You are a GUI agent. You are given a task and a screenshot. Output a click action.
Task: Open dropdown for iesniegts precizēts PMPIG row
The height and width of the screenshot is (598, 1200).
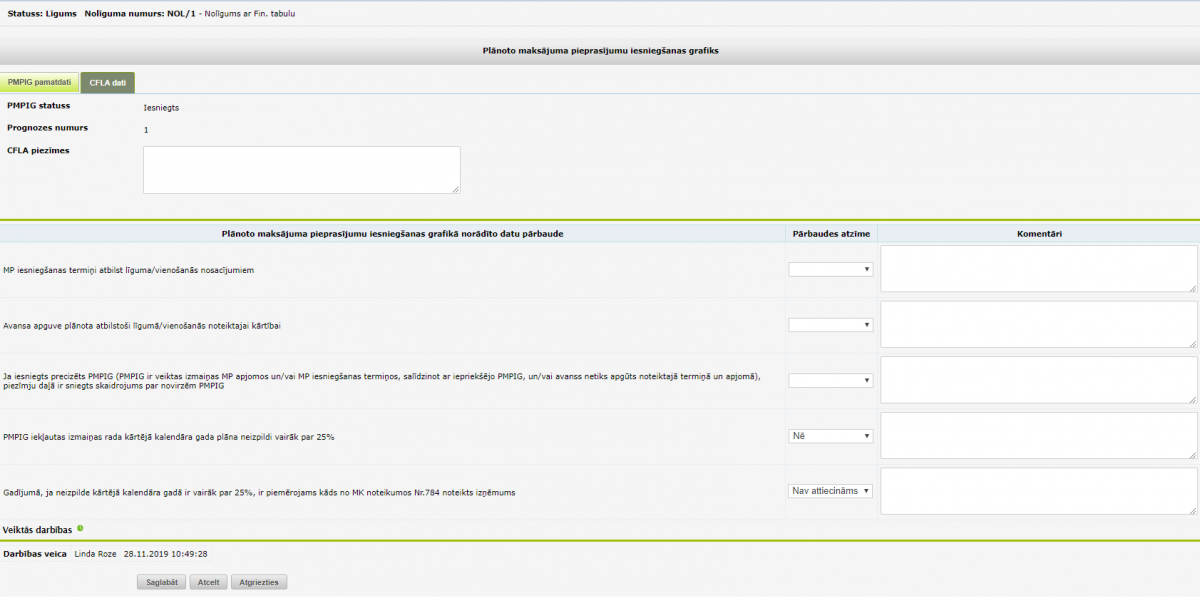(x=831, y=380)
